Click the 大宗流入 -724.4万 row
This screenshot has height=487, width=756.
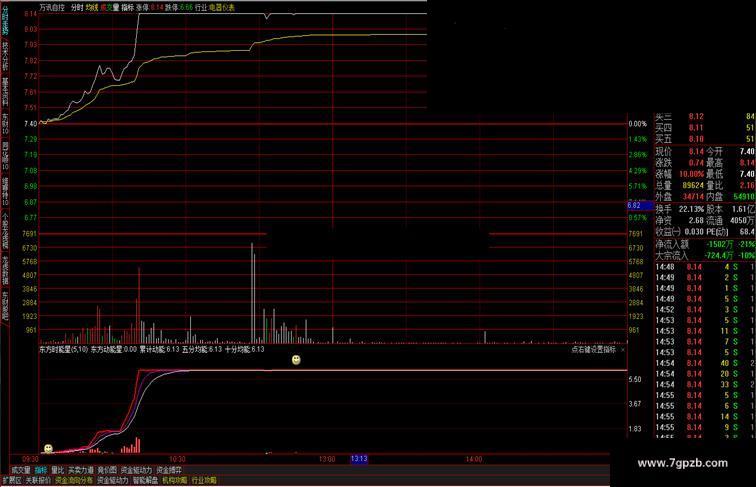705,256
